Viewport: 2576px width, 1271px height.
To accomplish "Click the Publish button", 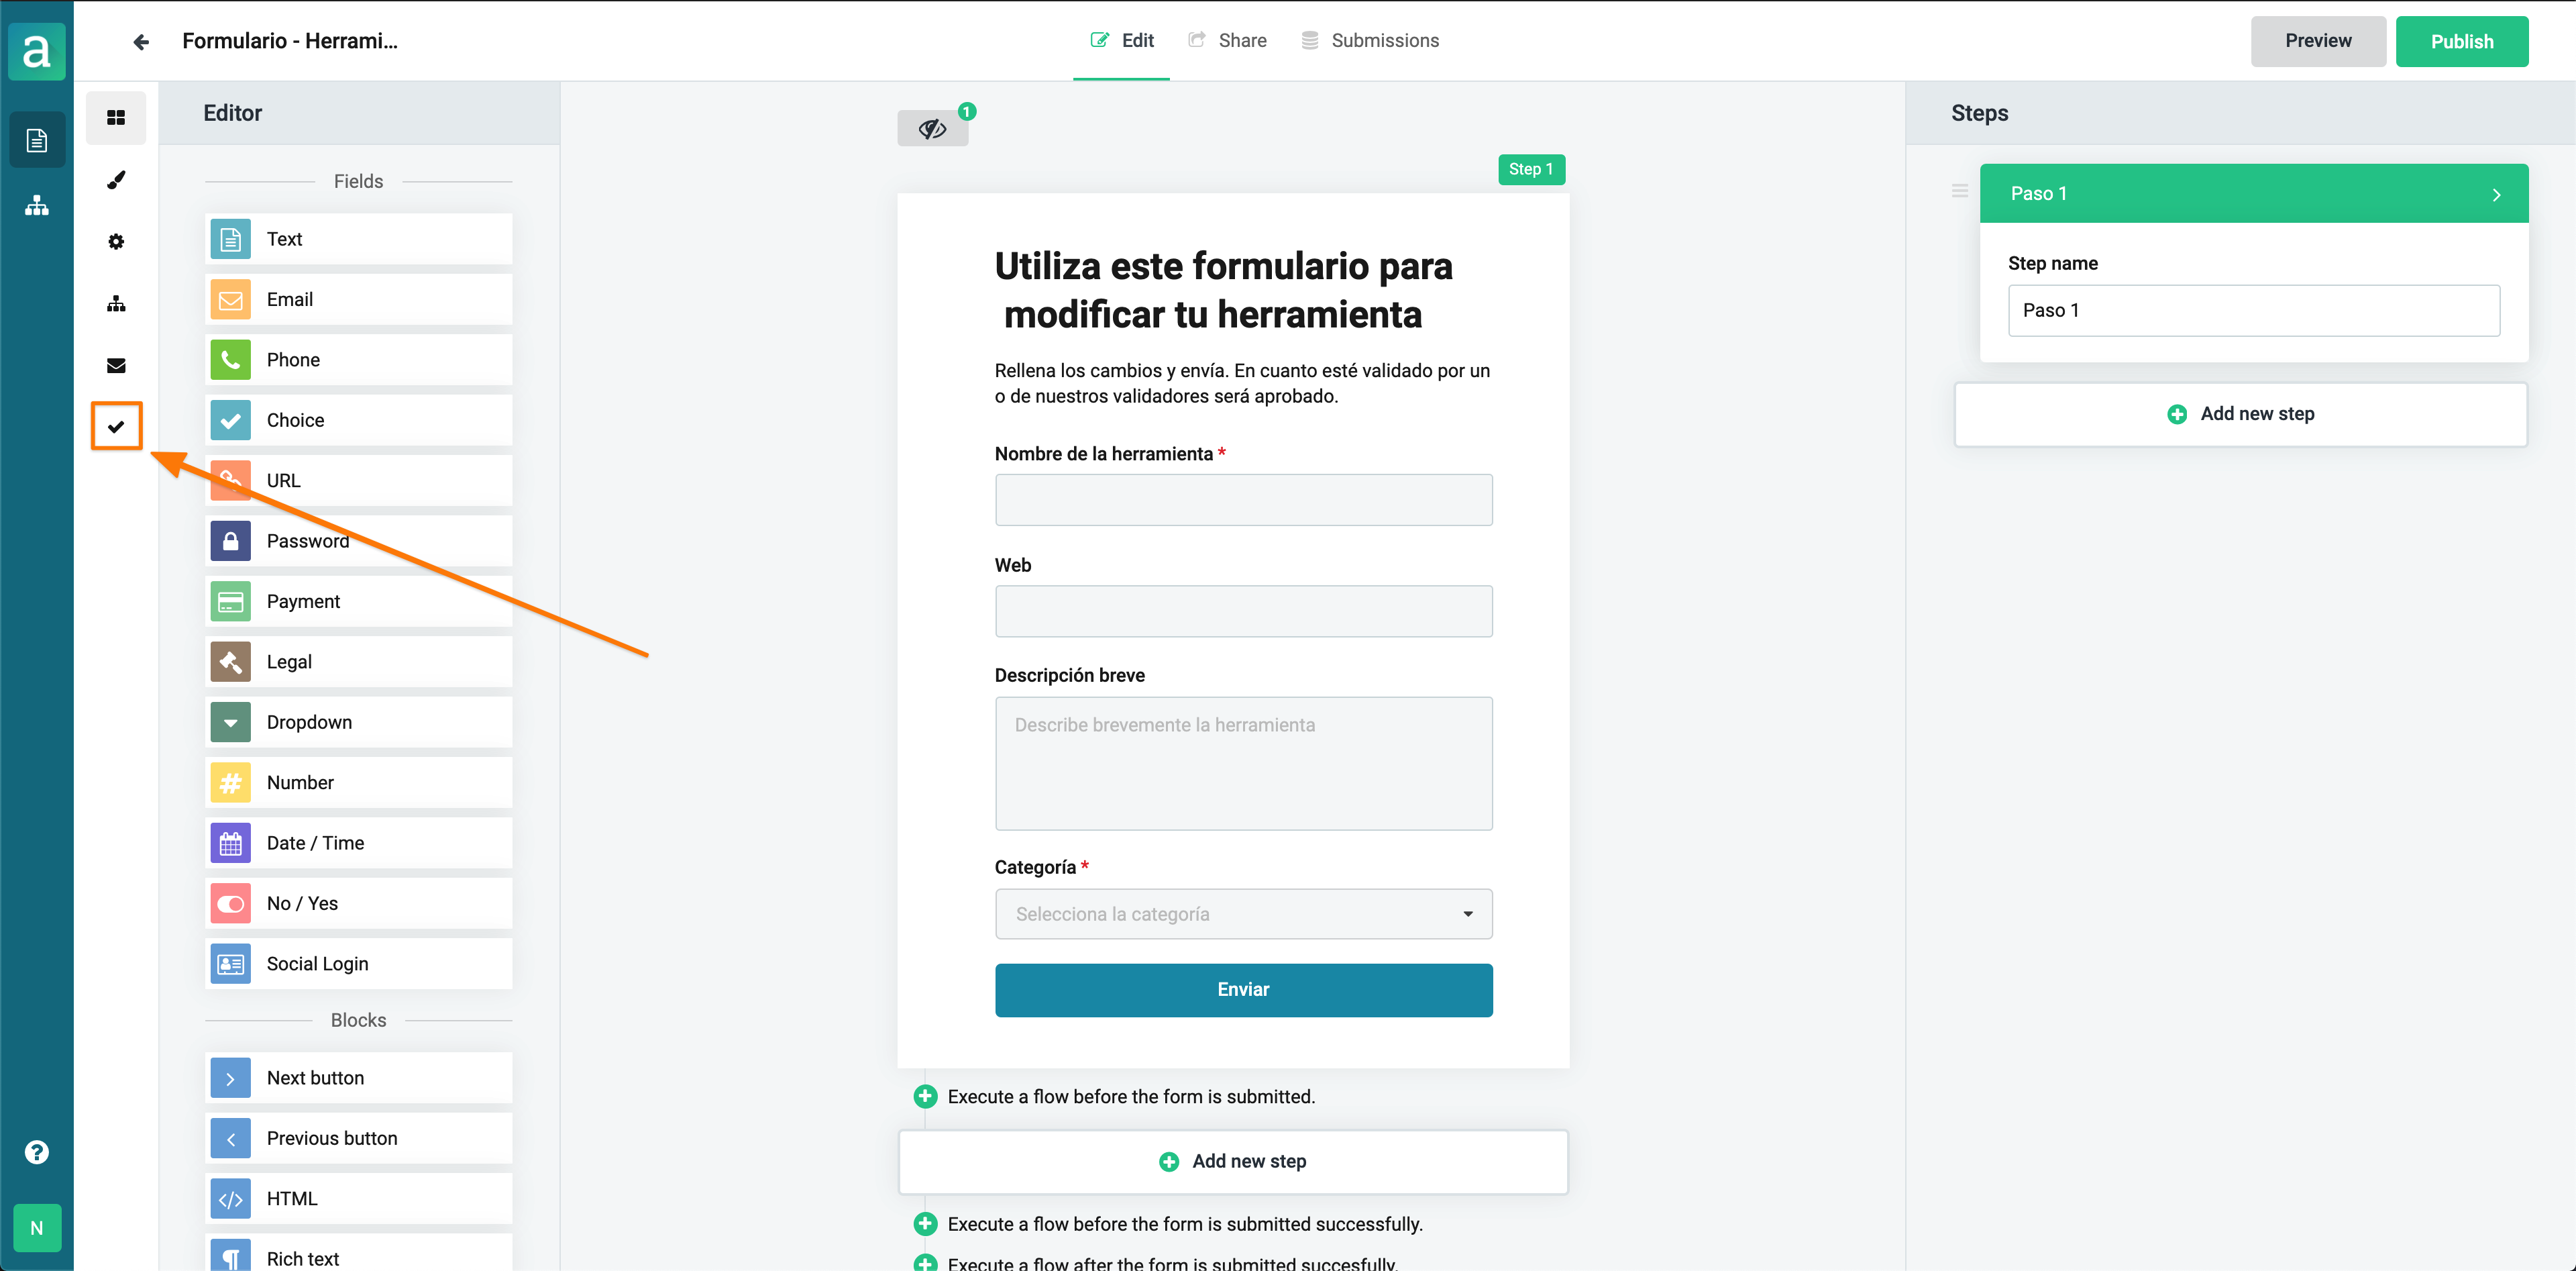I will tap(2462, 41).
